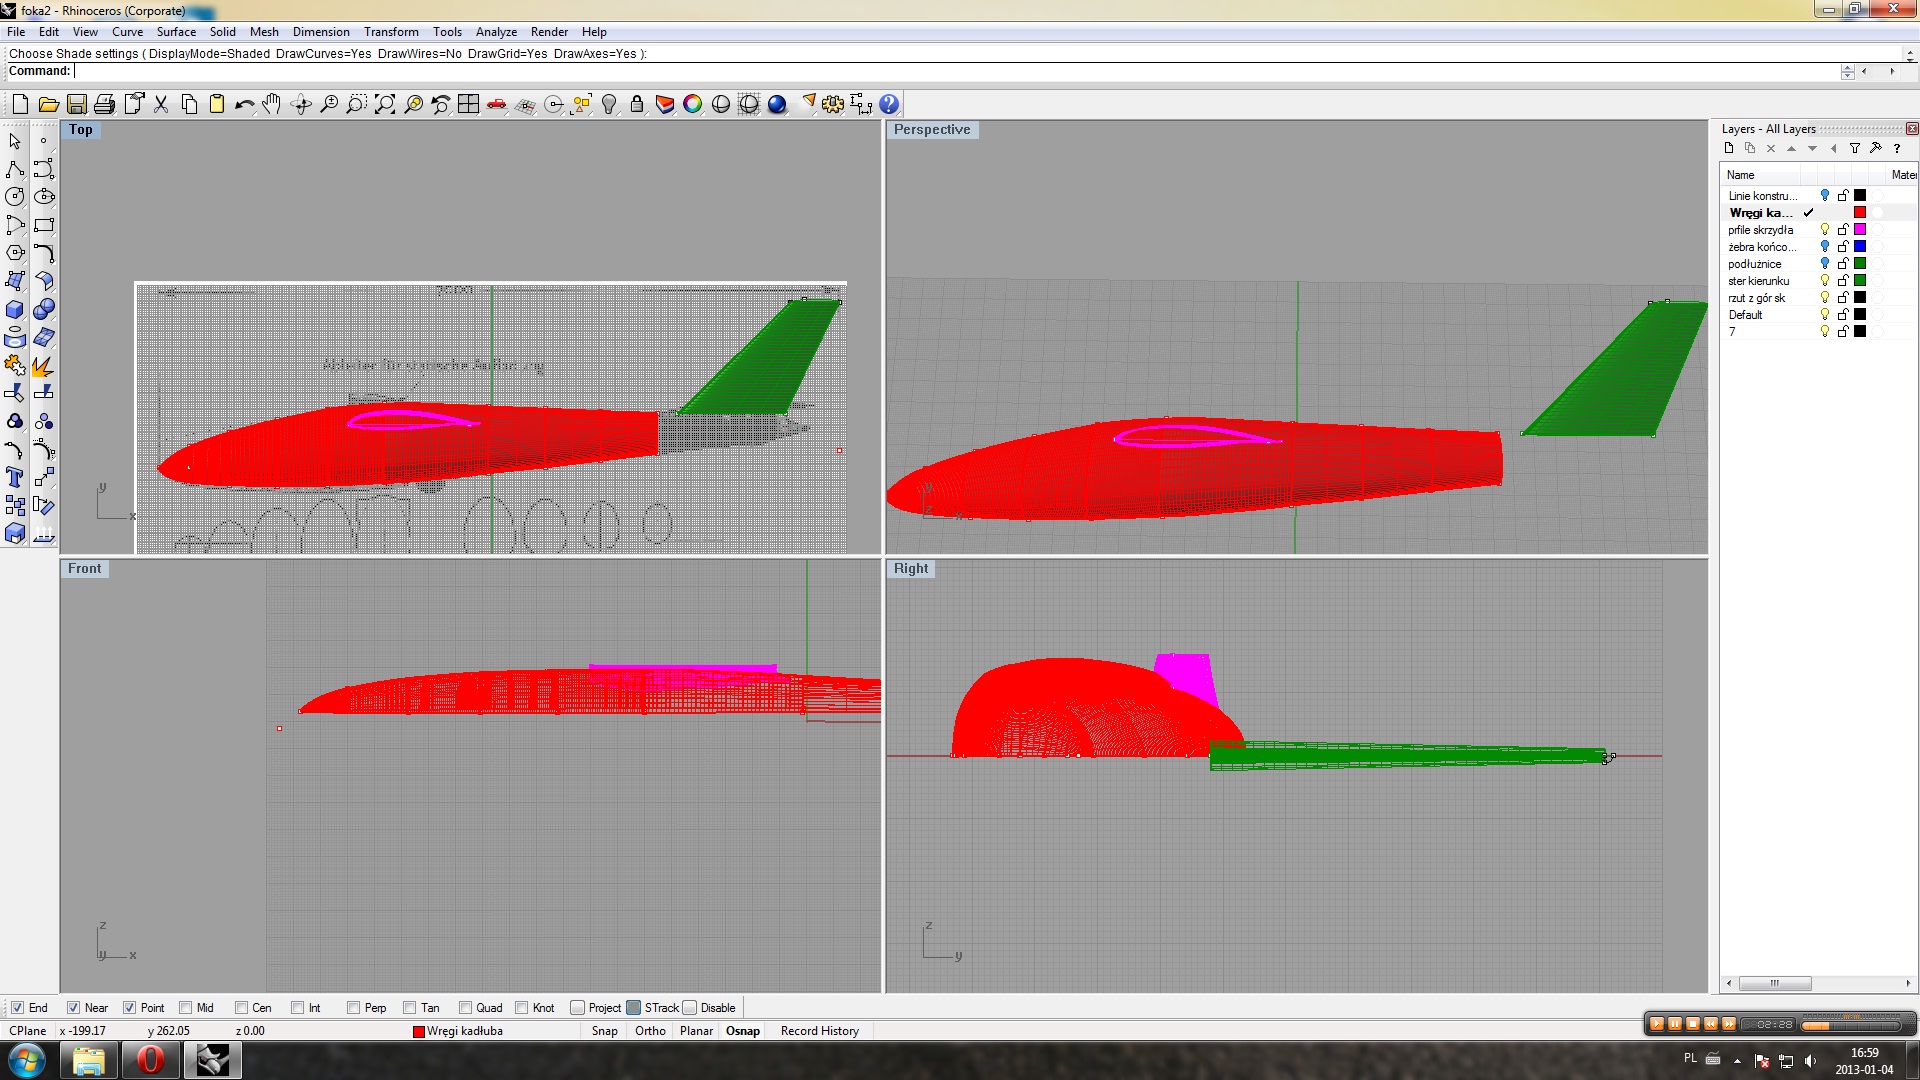Click the Options gear icon

(x=833, y=104)
